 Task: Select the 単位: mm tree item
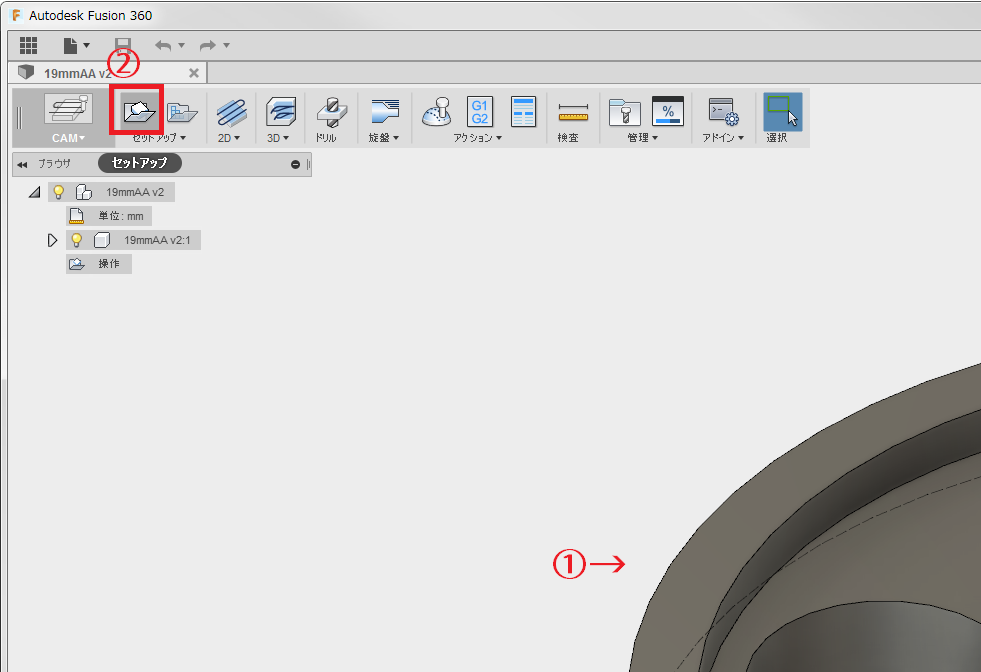coord(121,216)
